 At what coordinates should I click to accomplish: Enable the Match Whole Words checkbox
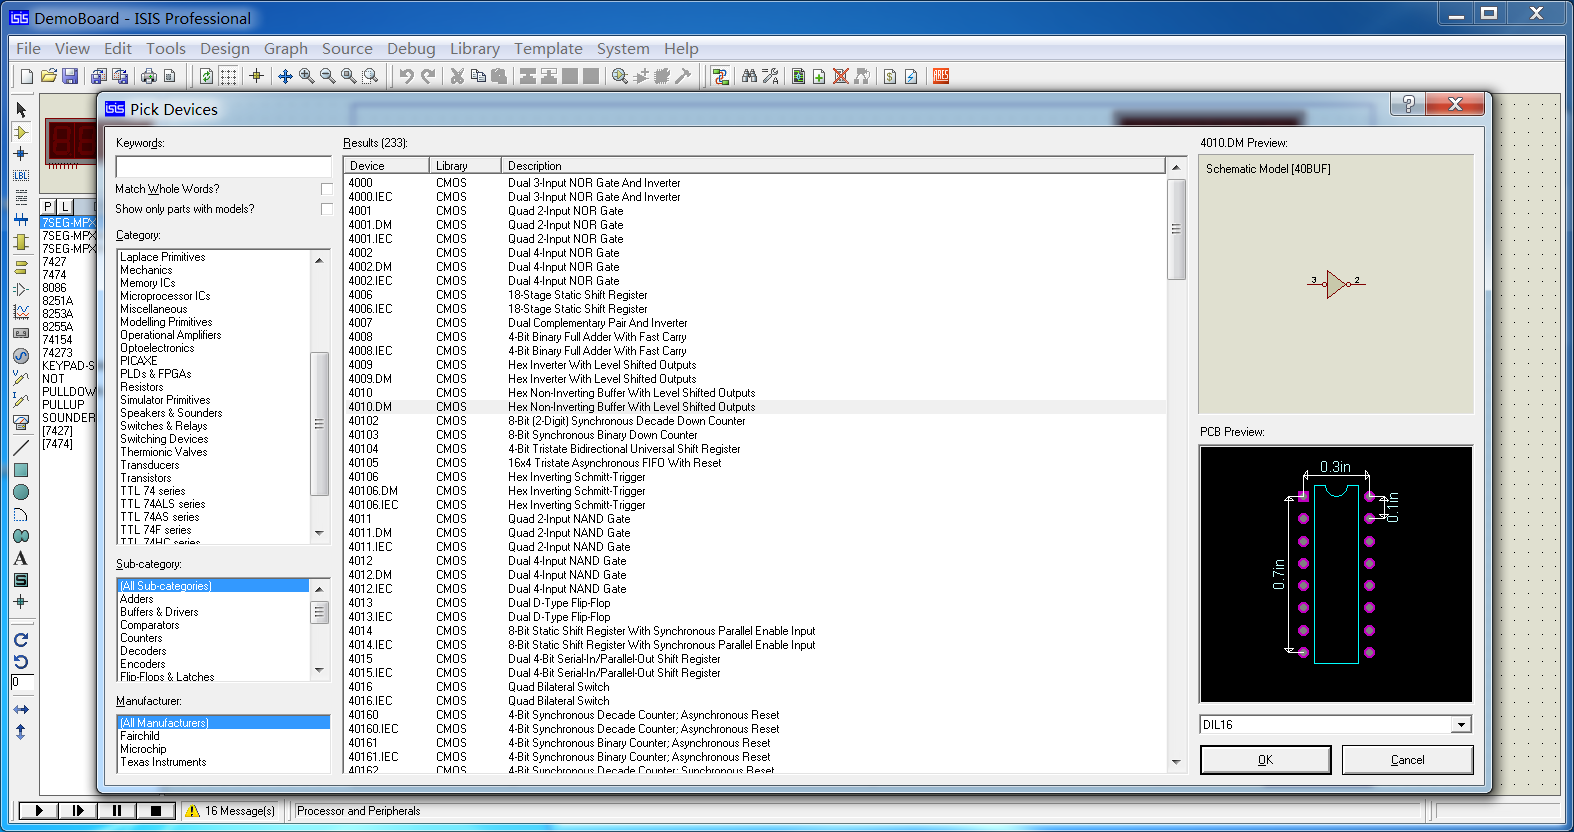pos(326,189)
